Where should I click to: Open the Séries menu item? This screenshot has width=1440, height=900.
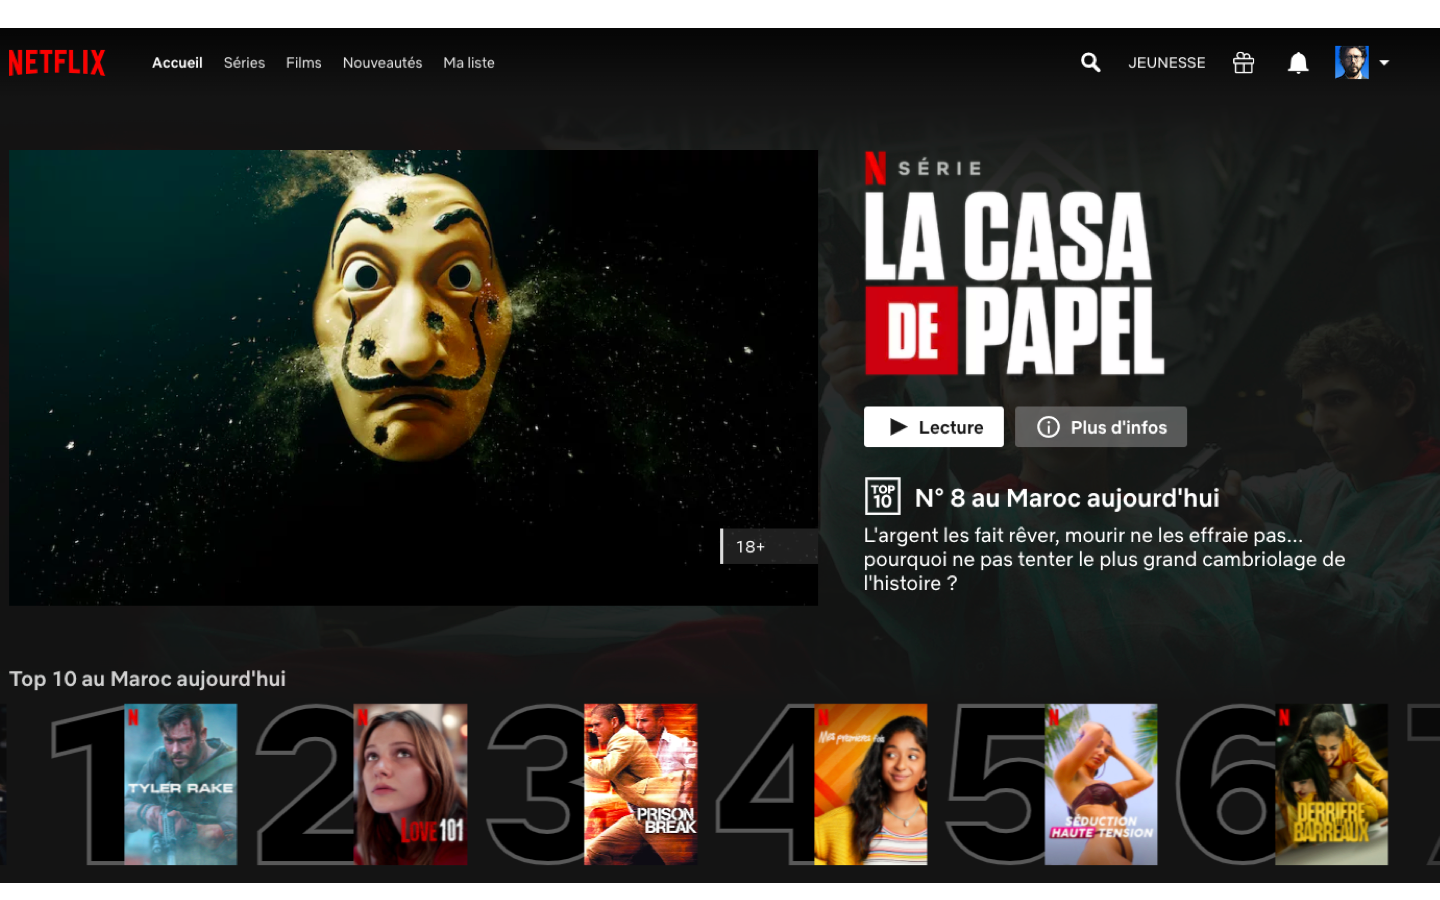(244, 63)
